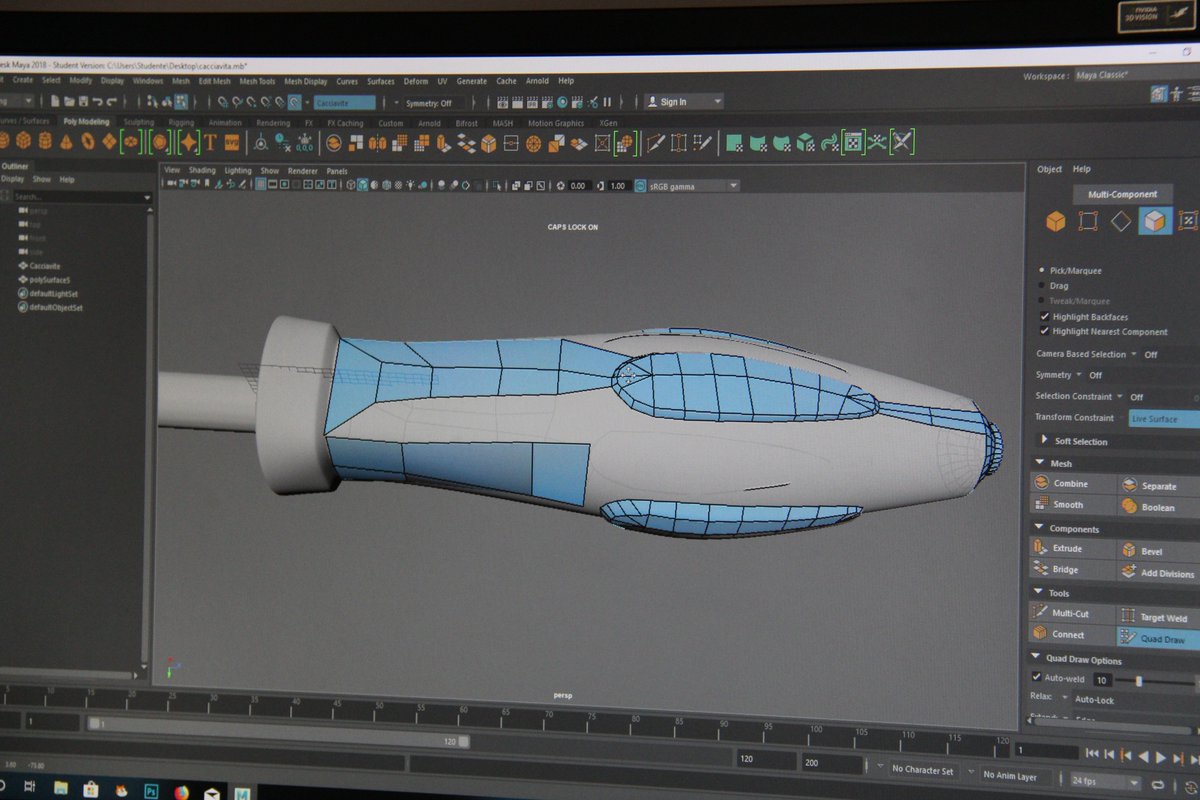Click the Modeling Toolkit toggle icon top right

coord(1159,93)
